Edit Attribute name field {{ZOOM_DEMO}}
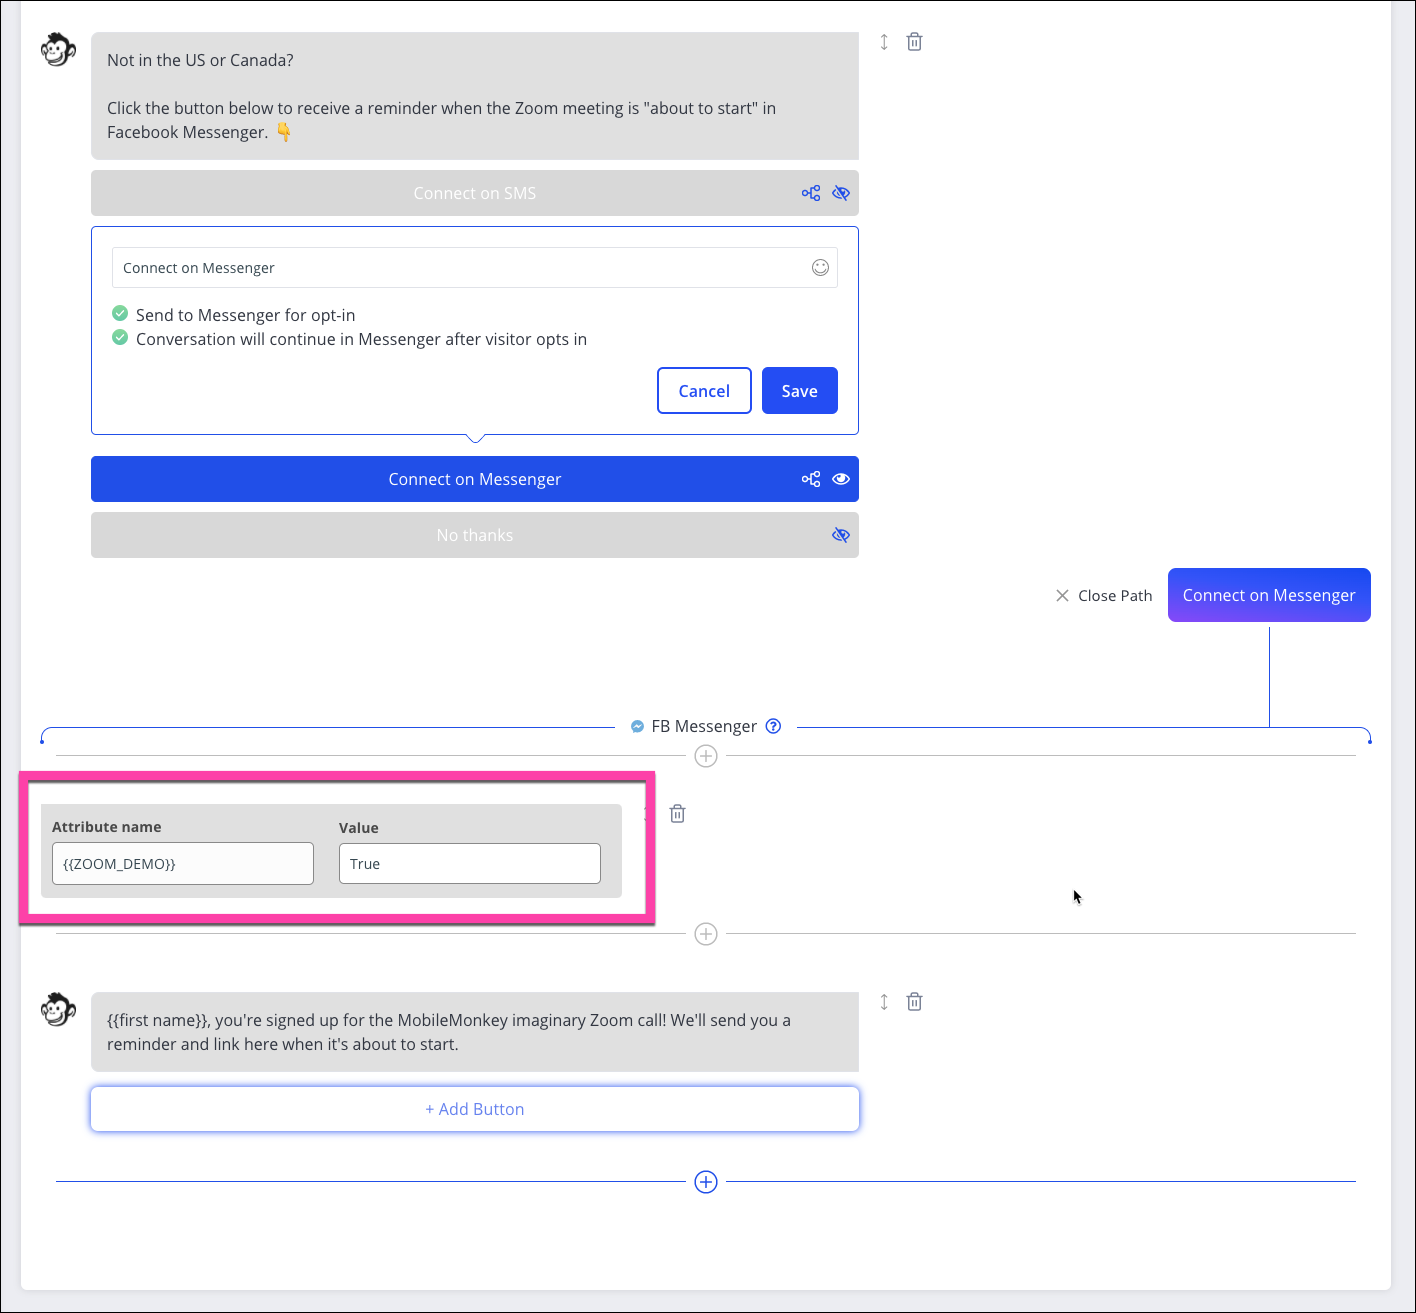The height and width of the screenshot is (1313, 1416). pos(183,863)
